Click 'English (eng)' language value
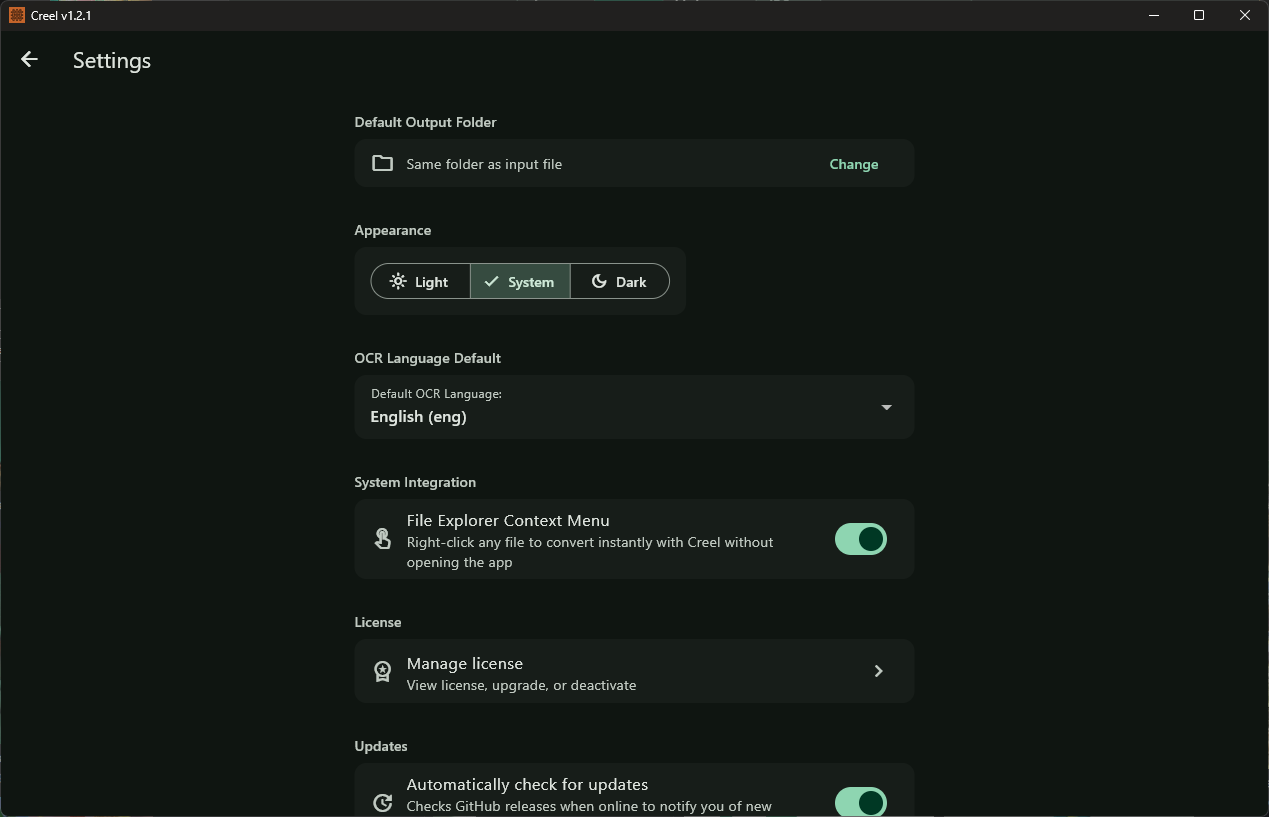The height and width of the screenshot is (817, 1269). click(418, 417)
